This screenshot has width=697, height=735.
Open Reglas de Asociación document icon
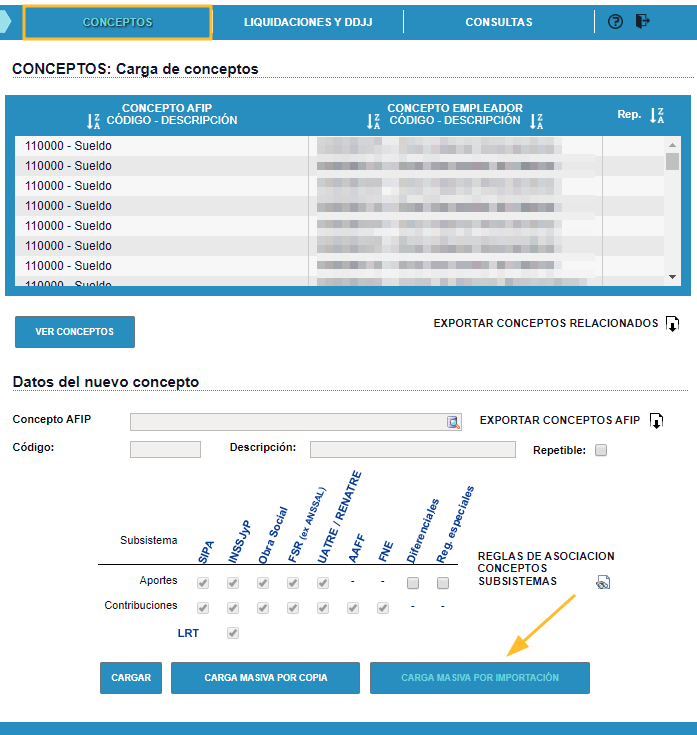pyautogui.click(x=603, y=582)
